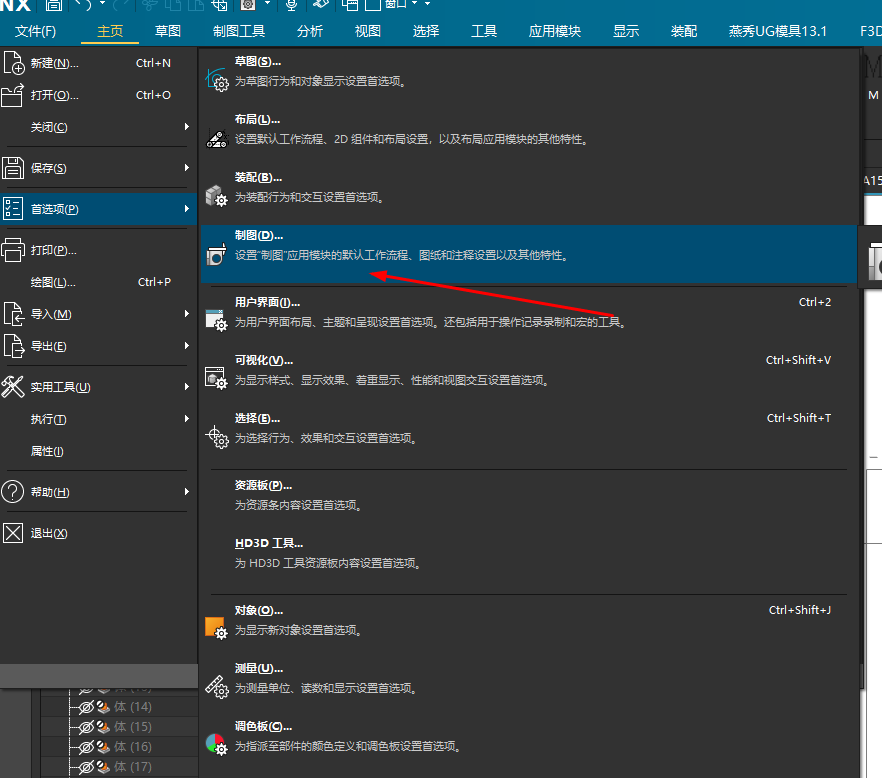This screenshot has height=778, width=882.
Task: Switch to the 分析 ribbon tab
Action: (310, 30)
